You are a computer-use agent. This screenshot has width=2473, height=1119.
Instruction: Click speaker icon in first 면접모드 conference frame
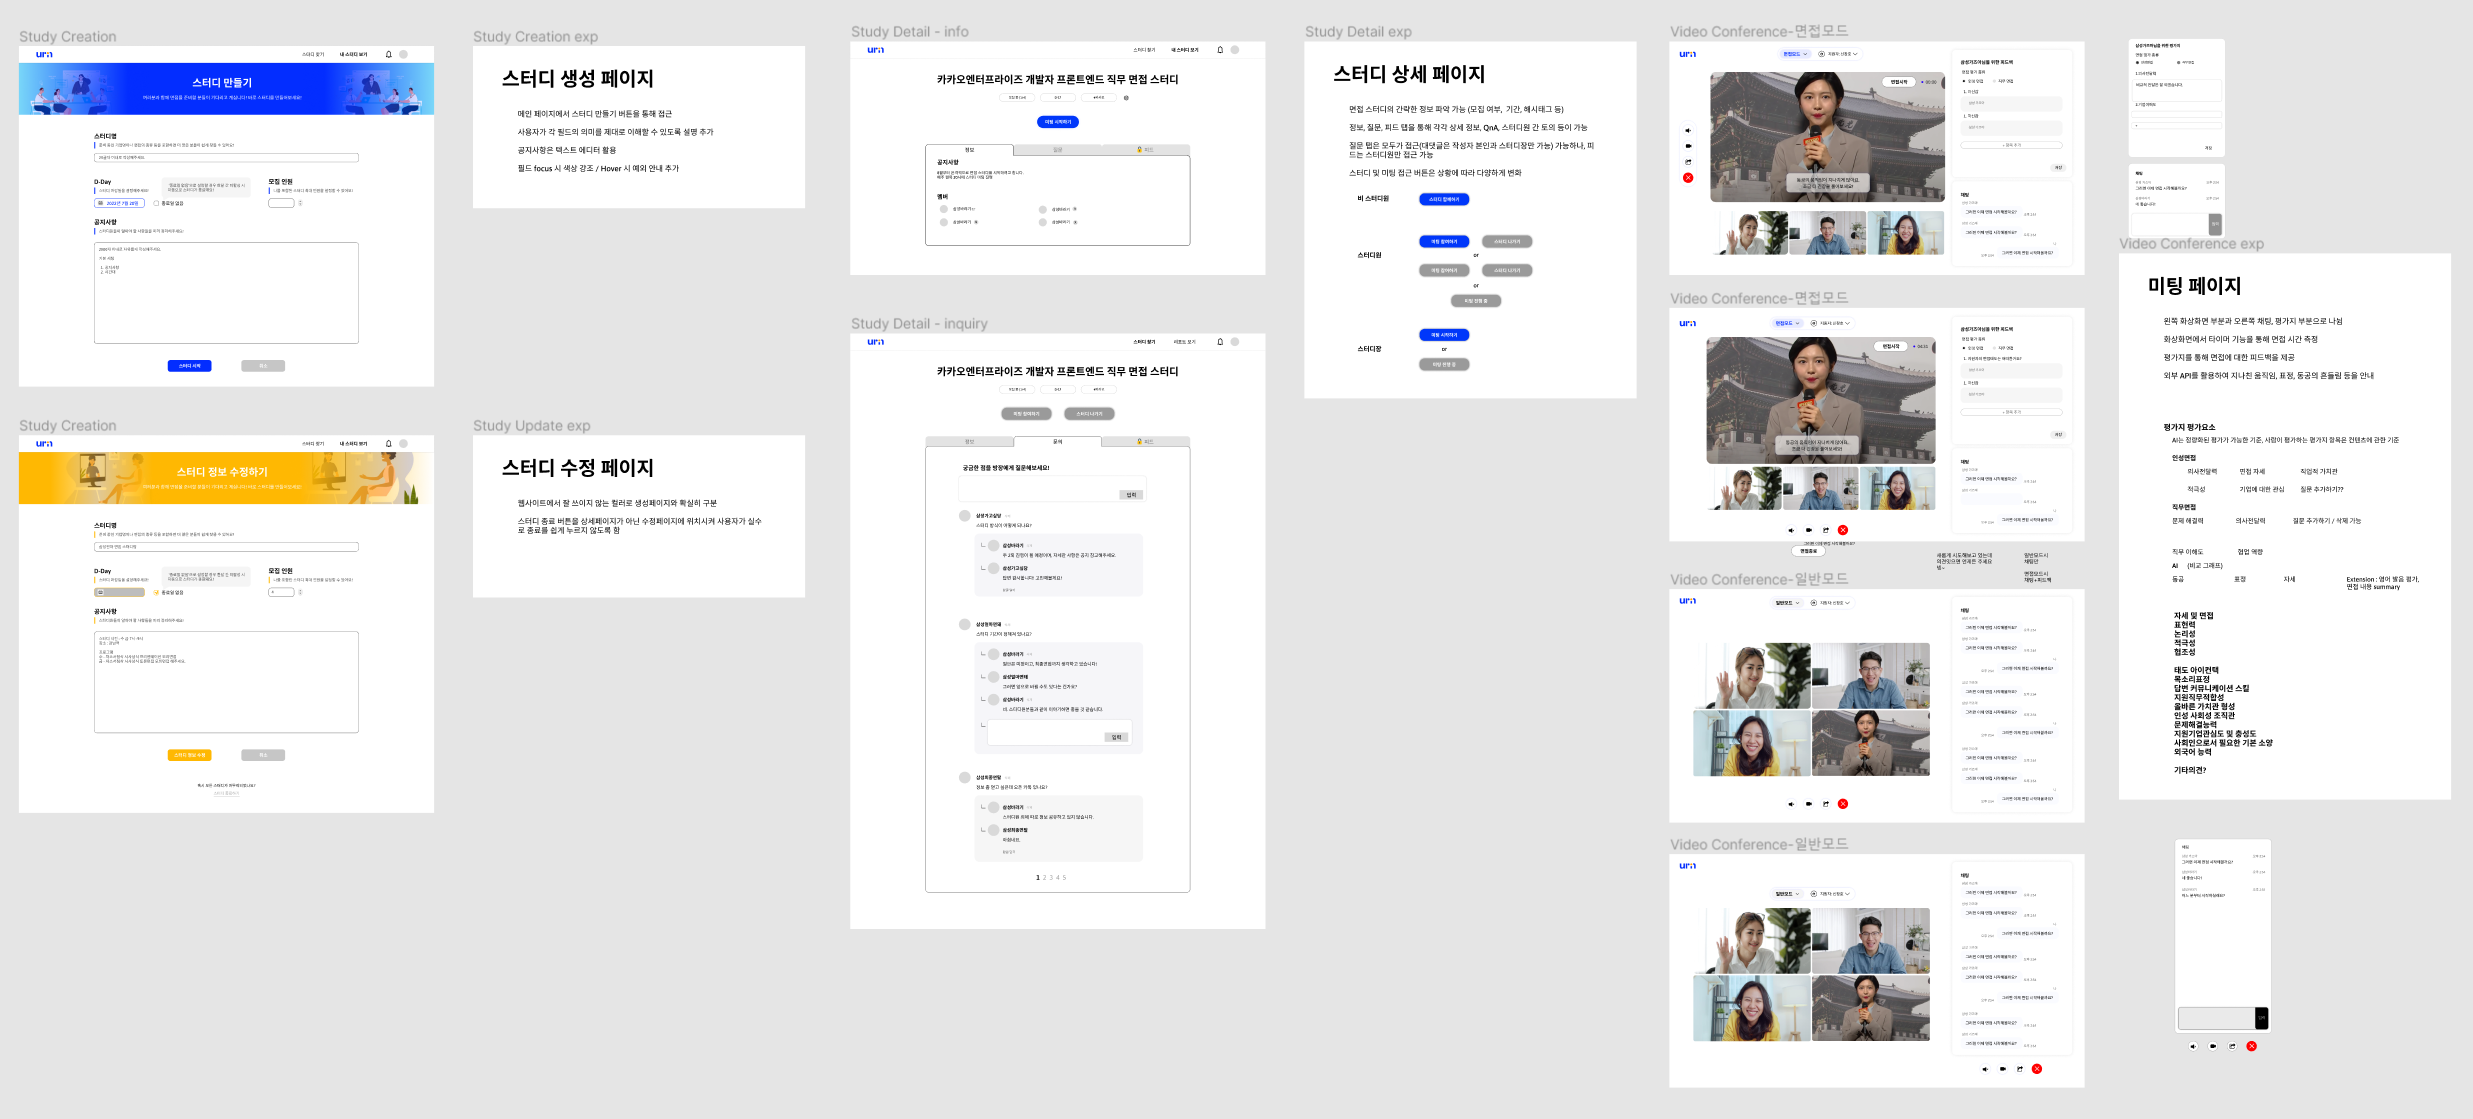pos(1688,131)
